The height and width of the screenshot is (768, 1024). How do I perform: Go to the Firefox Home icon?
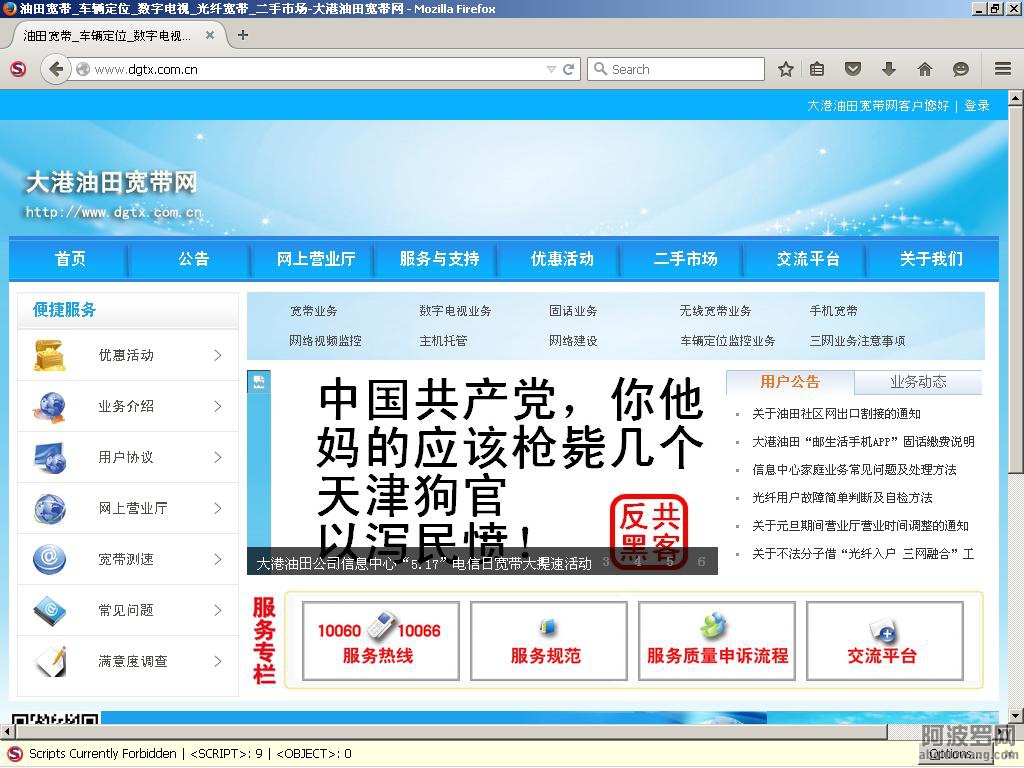coord(924,69)
